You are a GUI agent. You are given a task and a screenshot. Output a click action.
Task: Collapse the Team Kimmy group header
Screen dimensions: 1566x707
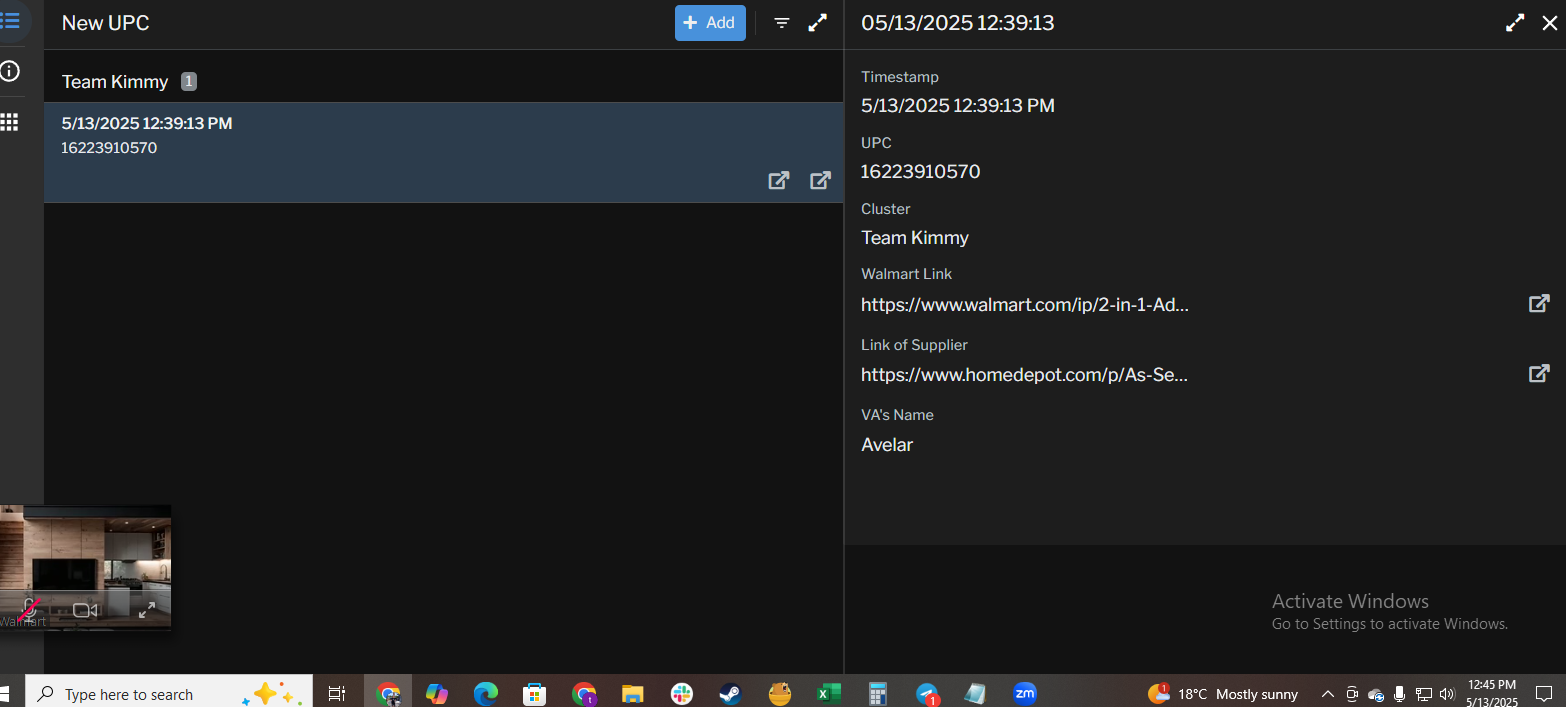(x=115, y=82)
